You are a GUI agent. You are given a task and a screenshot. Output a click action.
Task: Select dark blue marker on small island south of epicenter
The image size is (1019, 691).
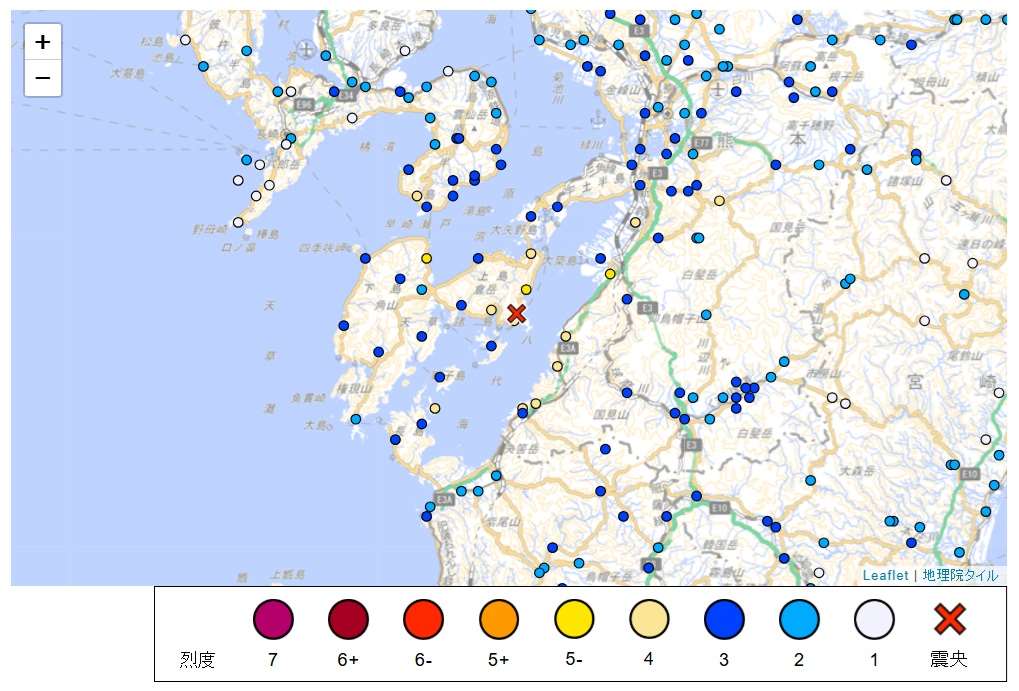coord(491,346)
